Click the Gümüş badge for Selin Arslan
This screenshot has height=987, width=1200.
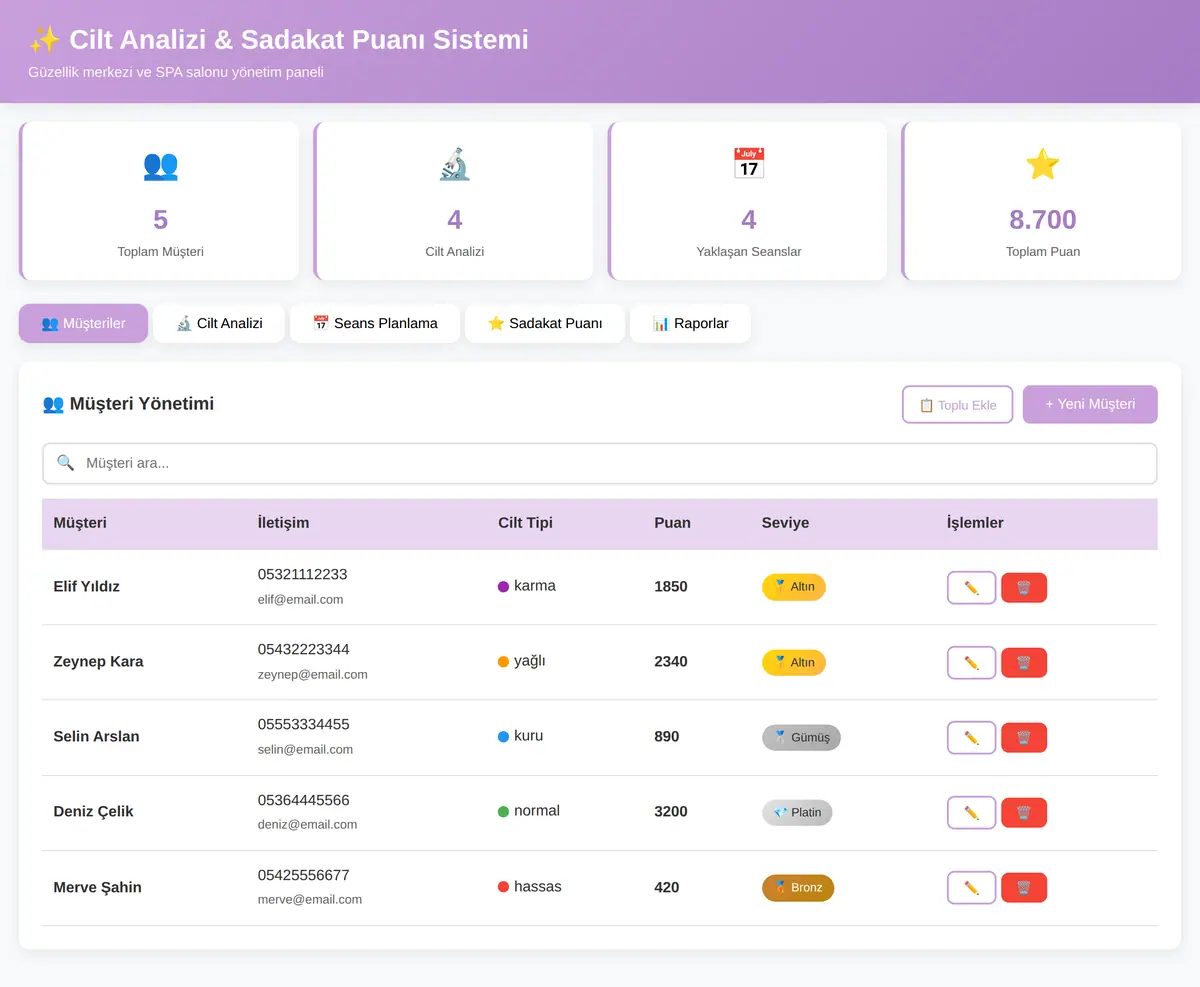pyautogui.click(x=801, y=738)
